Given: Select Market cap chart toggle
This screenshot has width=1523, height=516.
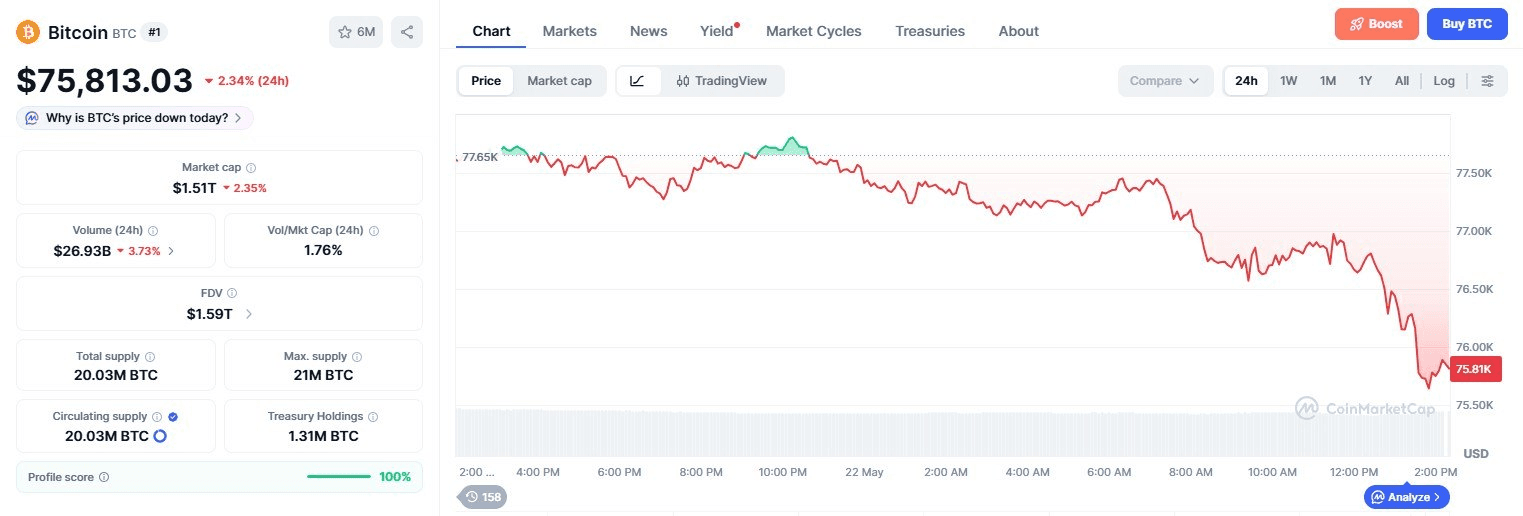Looking at the screenshot, I should coord(559,81).
